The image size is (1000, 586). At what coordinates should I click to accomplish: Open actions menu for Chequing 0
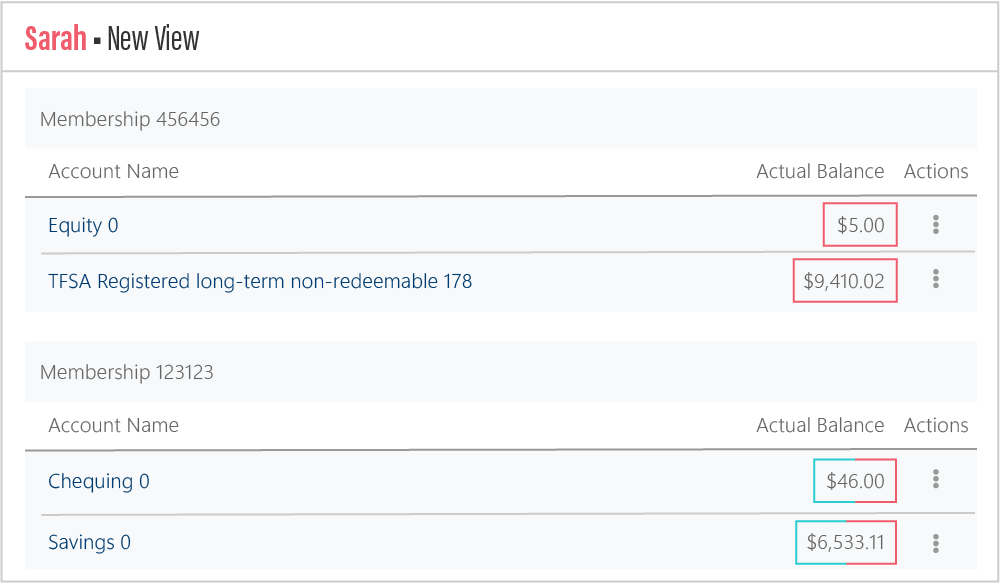tap(936, 479)
